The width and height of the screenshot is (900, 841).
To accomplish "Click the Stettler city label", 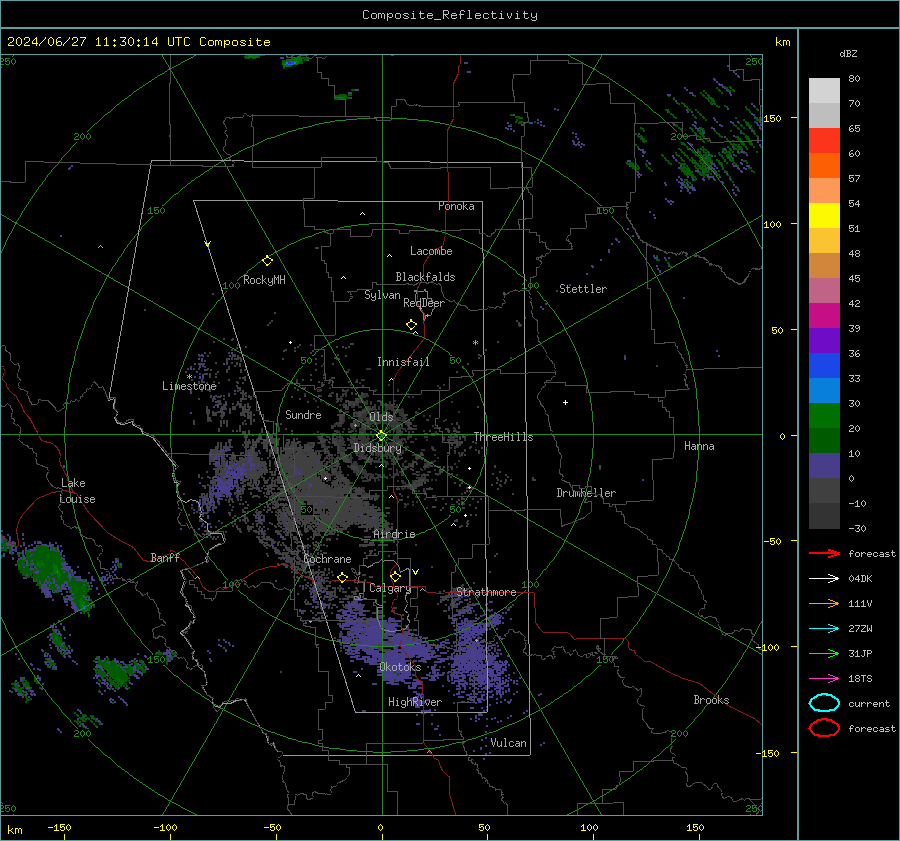I will [583, 289].
